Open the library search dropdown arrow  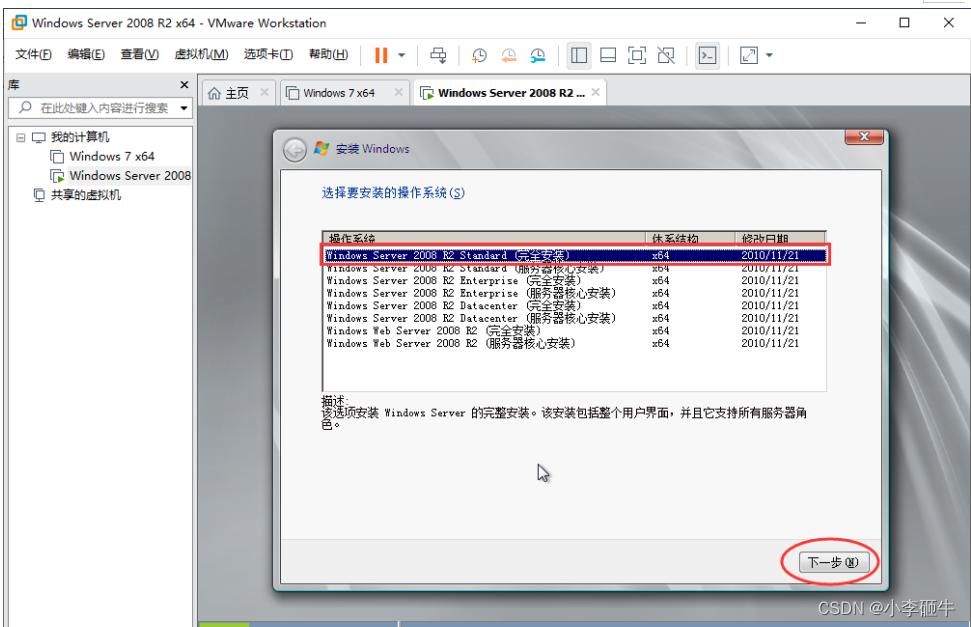(x=184, y=108)
